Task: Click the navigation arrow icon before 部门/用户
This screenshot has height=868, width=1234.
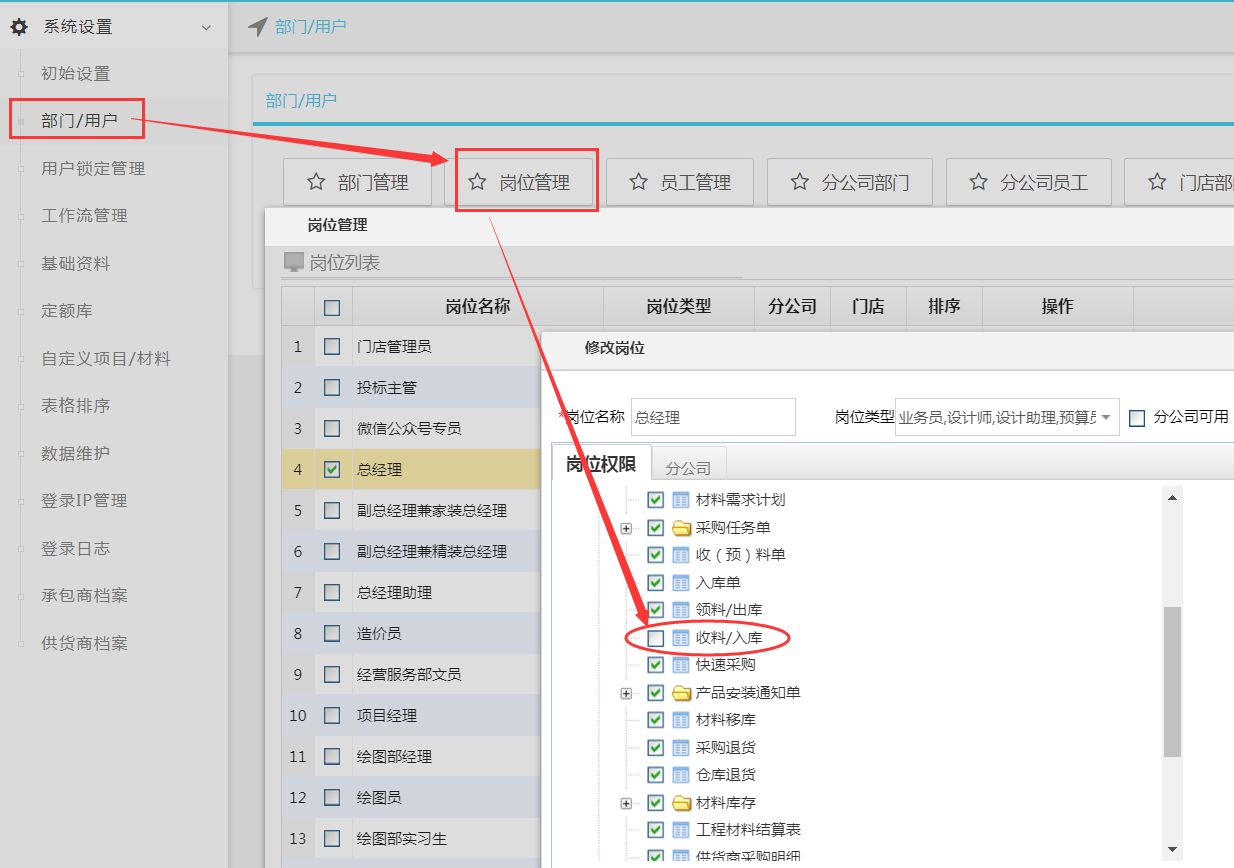Action: click(x=257, y=27)
